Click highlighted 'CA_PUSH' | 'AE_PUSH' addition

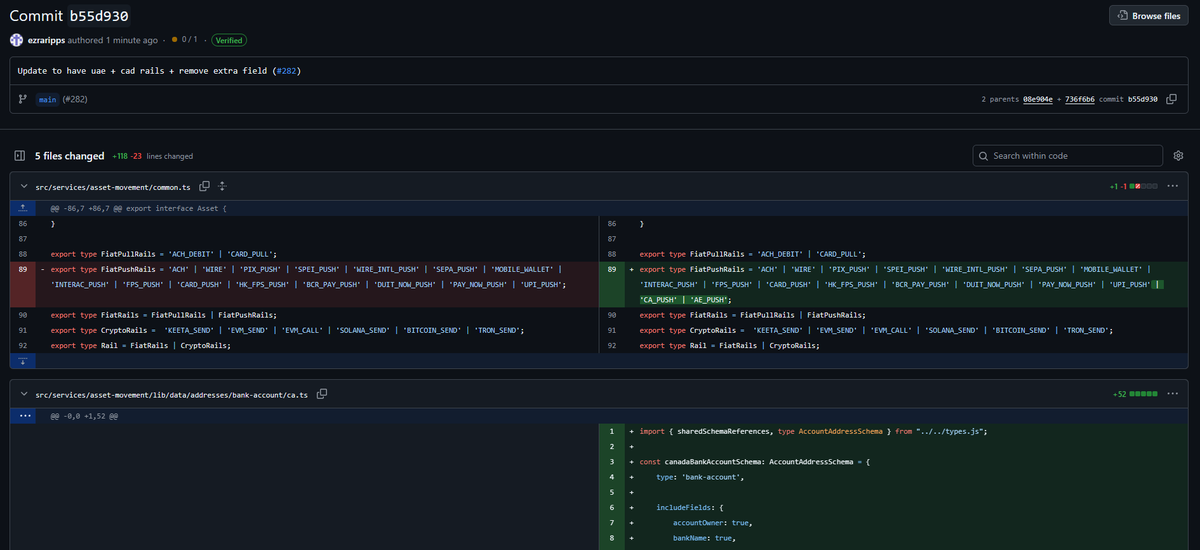coord(685,300)
